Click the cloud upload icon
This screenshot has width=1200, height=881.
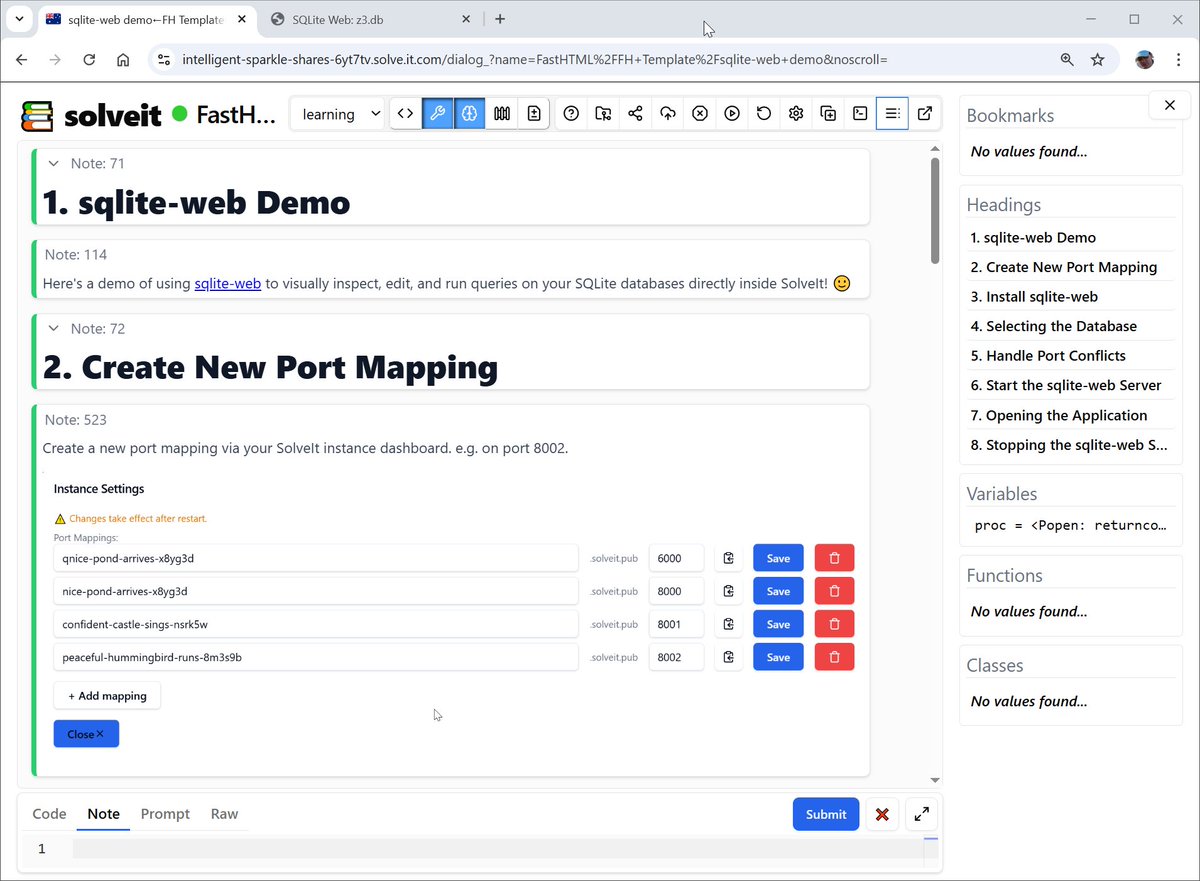pos(668,114)
